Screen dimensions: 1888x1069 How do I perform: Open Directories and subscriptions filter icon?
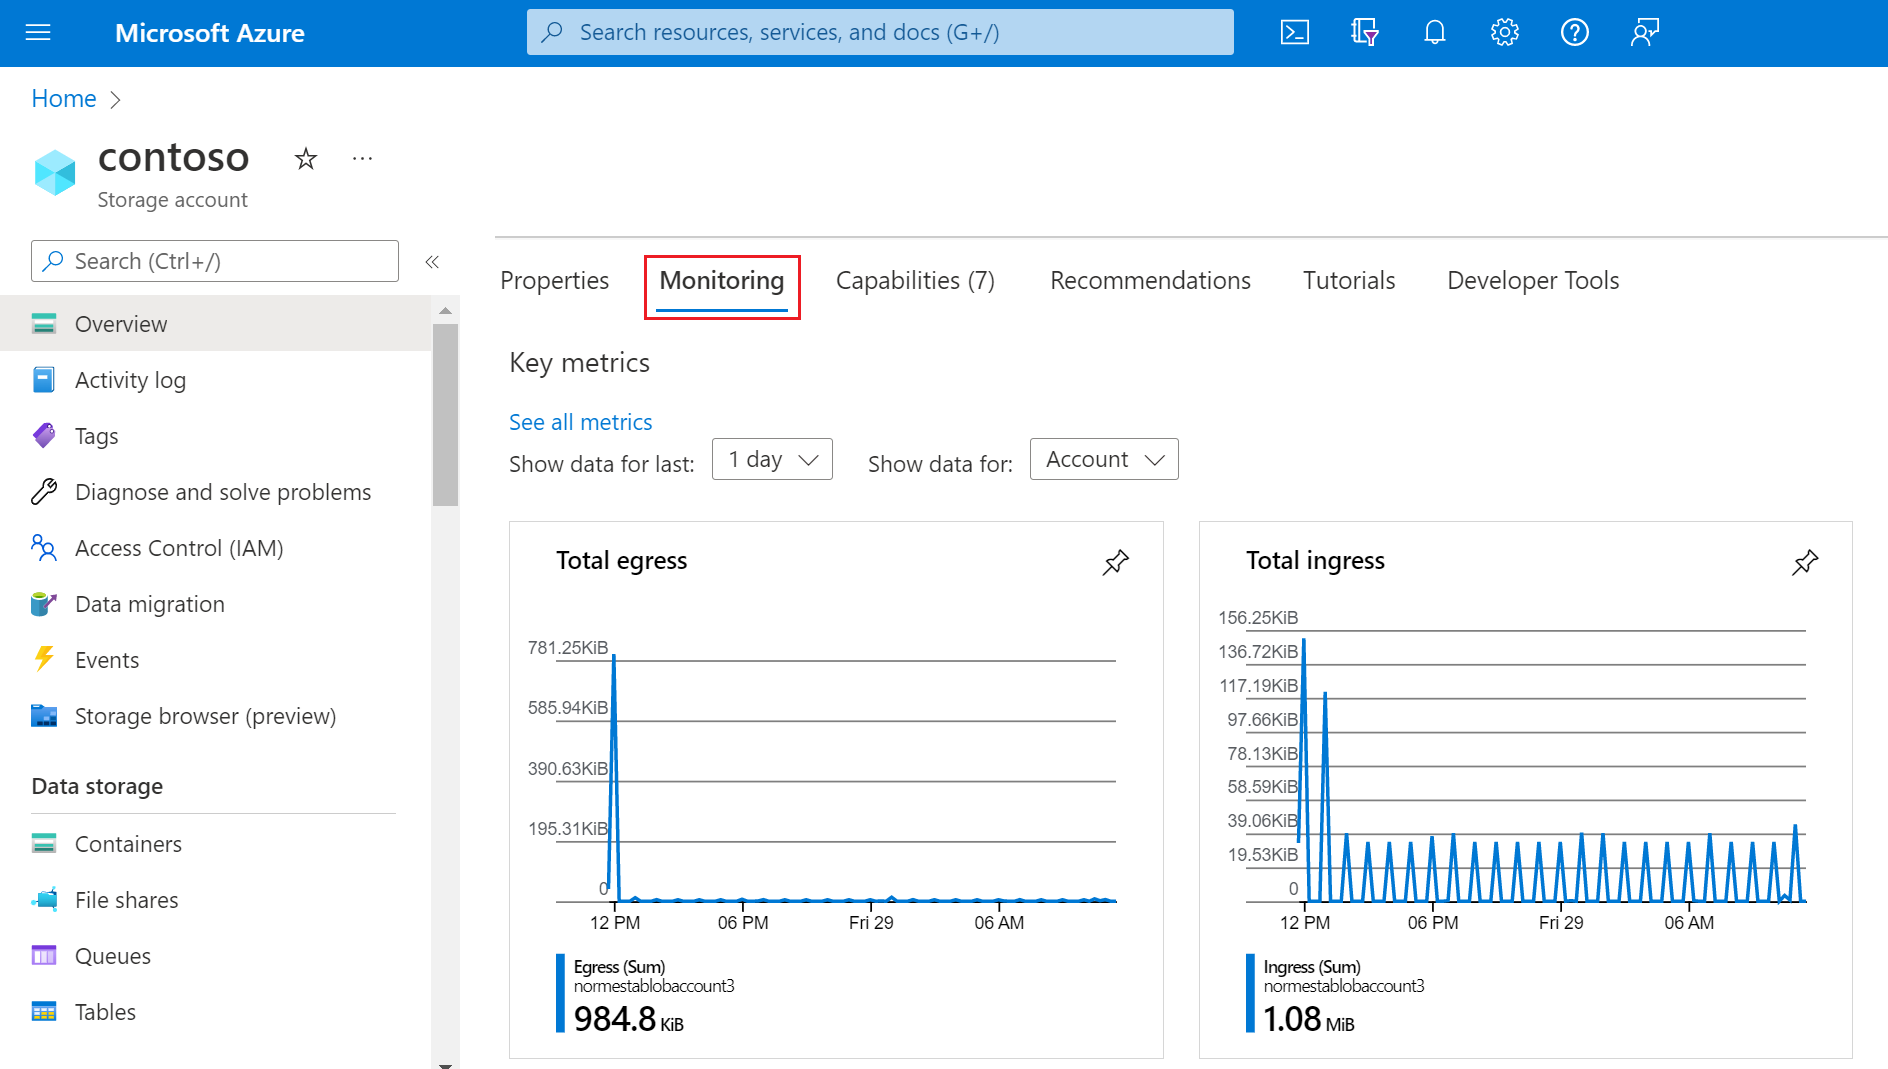click(x=1365, y=33)
